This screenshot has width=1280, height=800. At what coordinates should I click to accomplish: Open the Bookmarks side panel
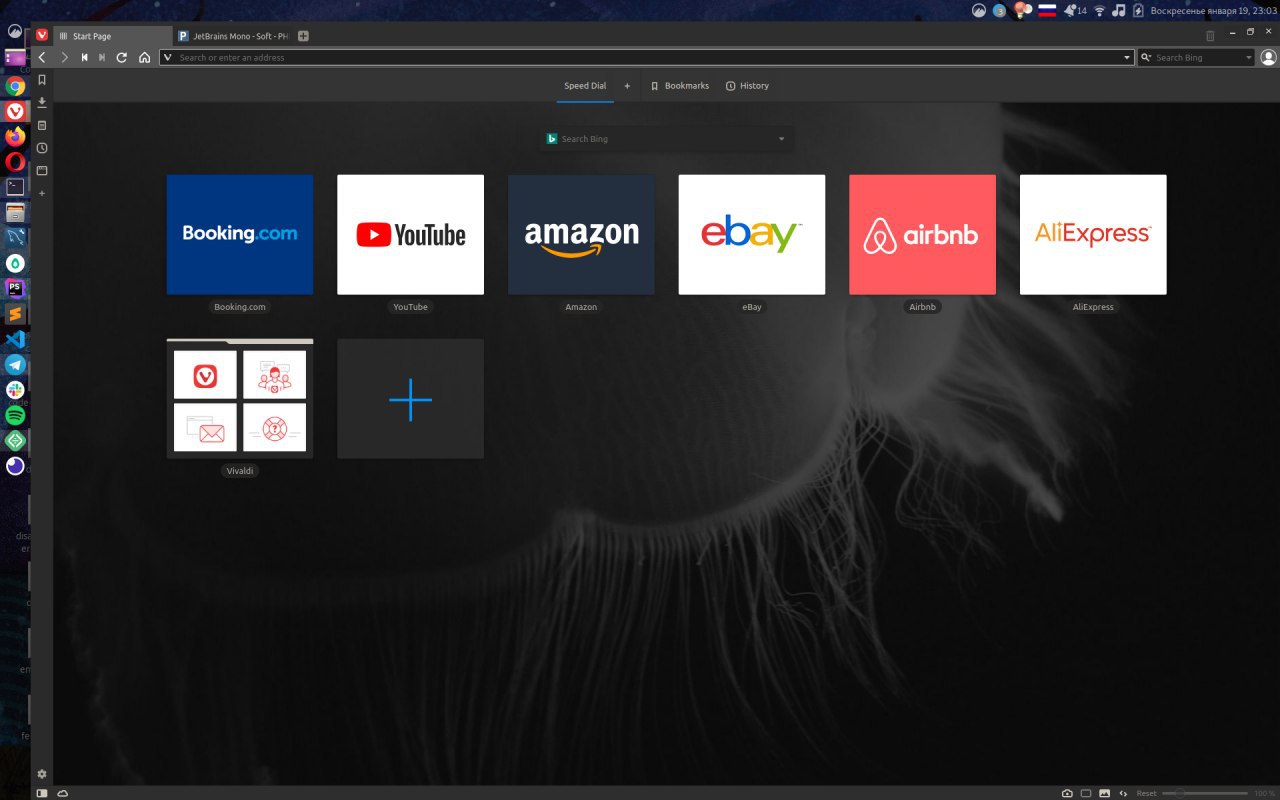point(42,79)
